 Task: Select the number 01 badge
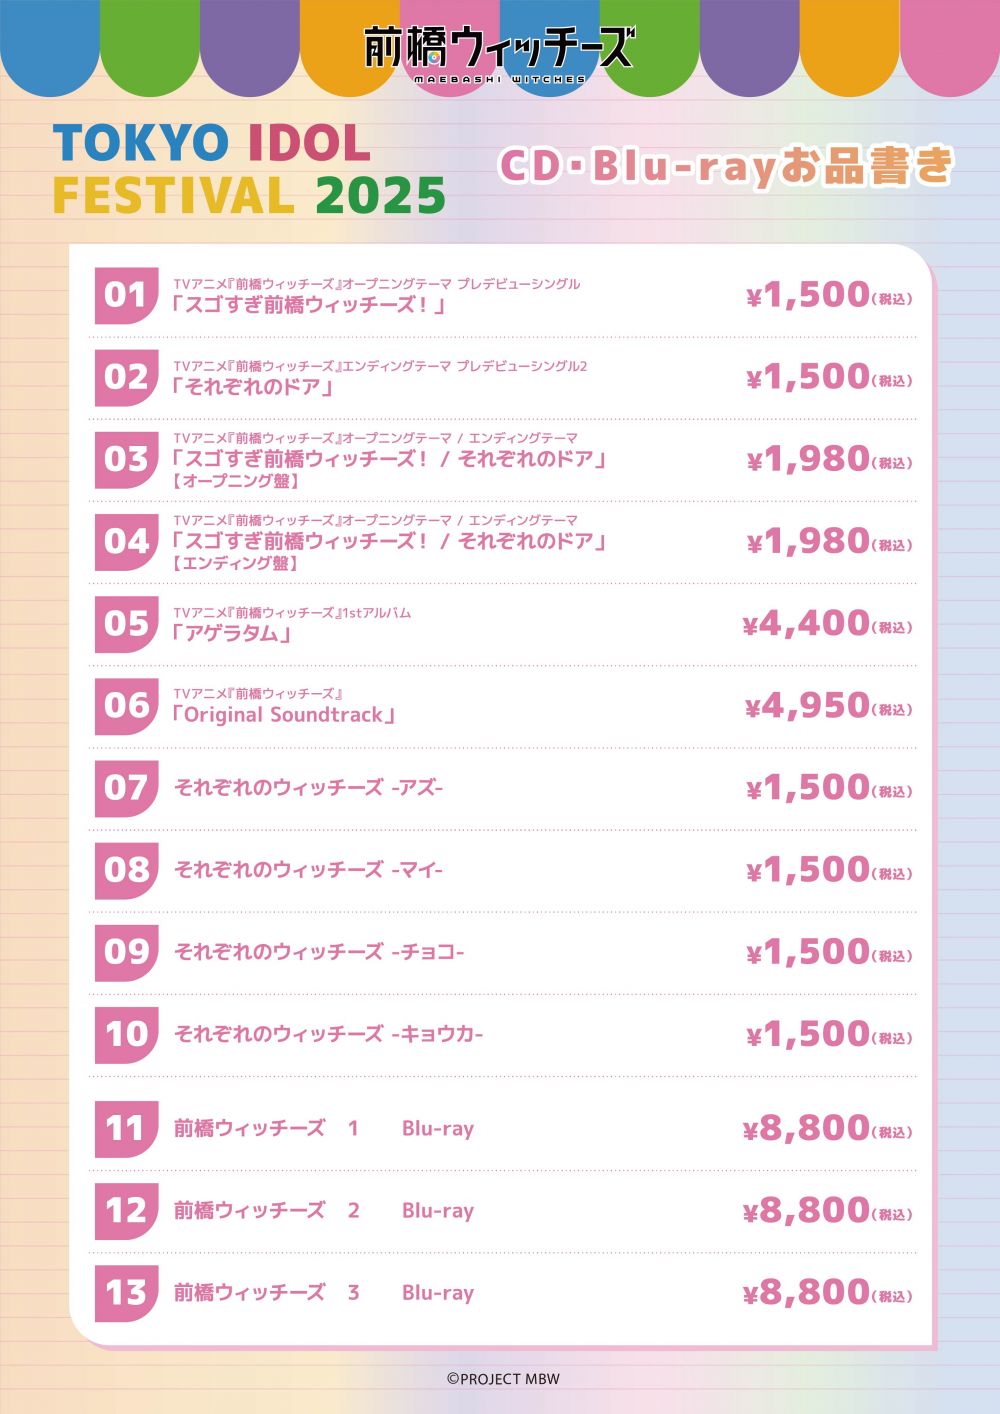(x=126, y=295)
